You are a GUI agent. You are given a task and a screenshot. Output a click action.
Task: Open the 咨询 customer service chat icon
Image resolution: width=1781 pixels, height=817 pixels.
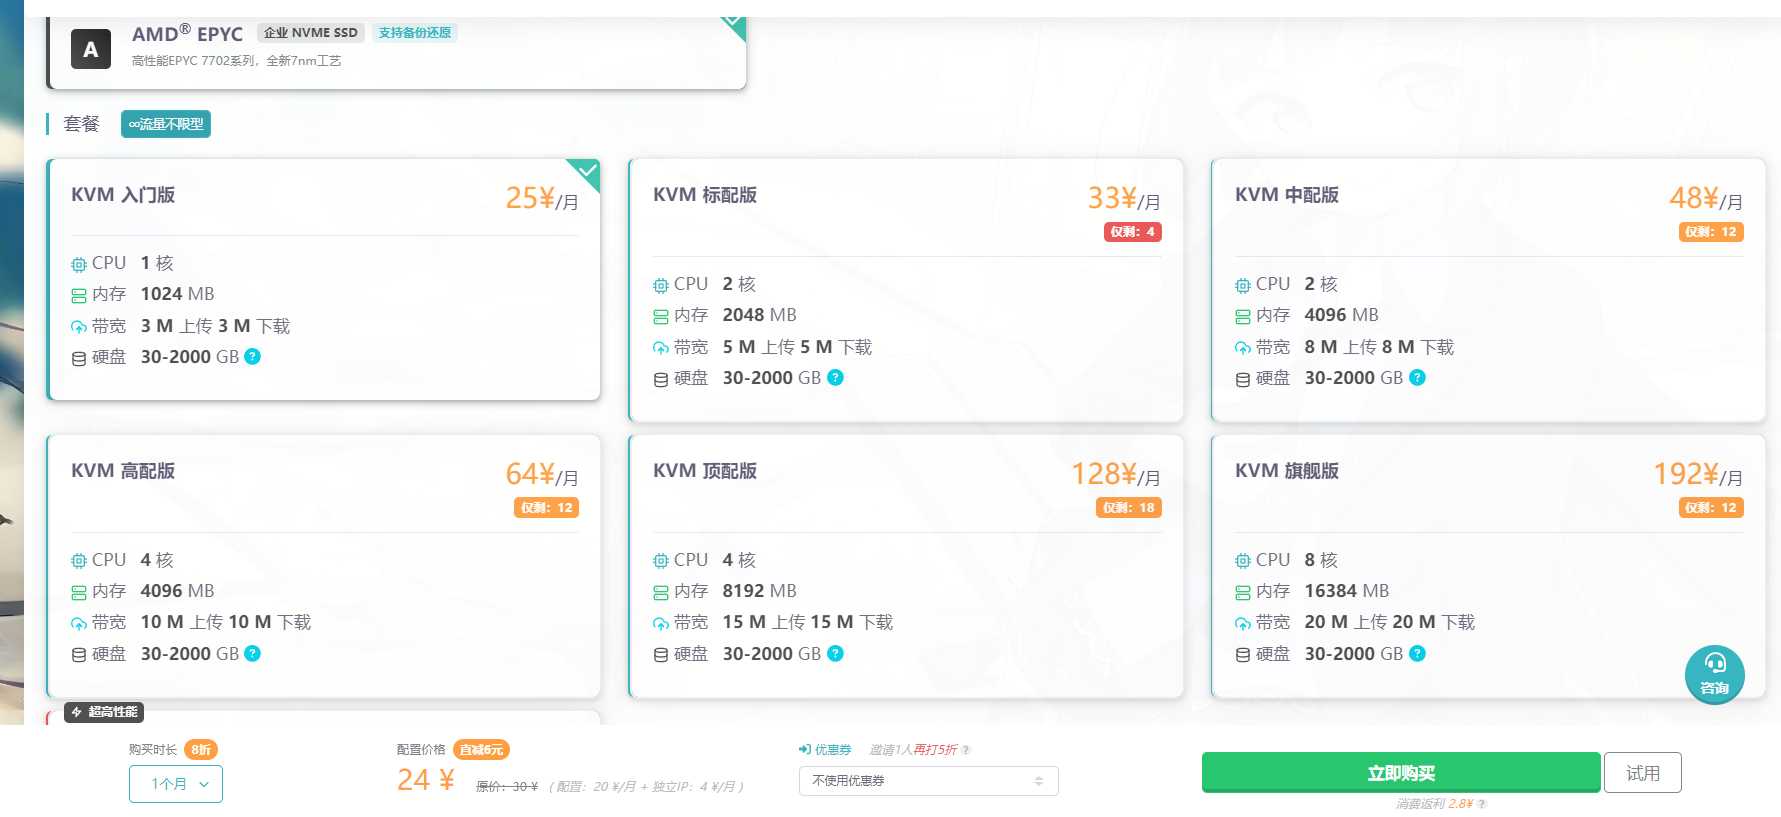[1714, 674]
